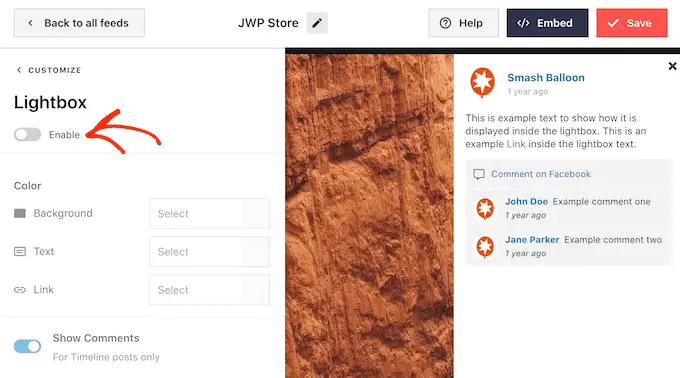The height and width of the screenshot is (378, 680).
Task: Open Jane Parker commenter name
Action: click(532, 240)
